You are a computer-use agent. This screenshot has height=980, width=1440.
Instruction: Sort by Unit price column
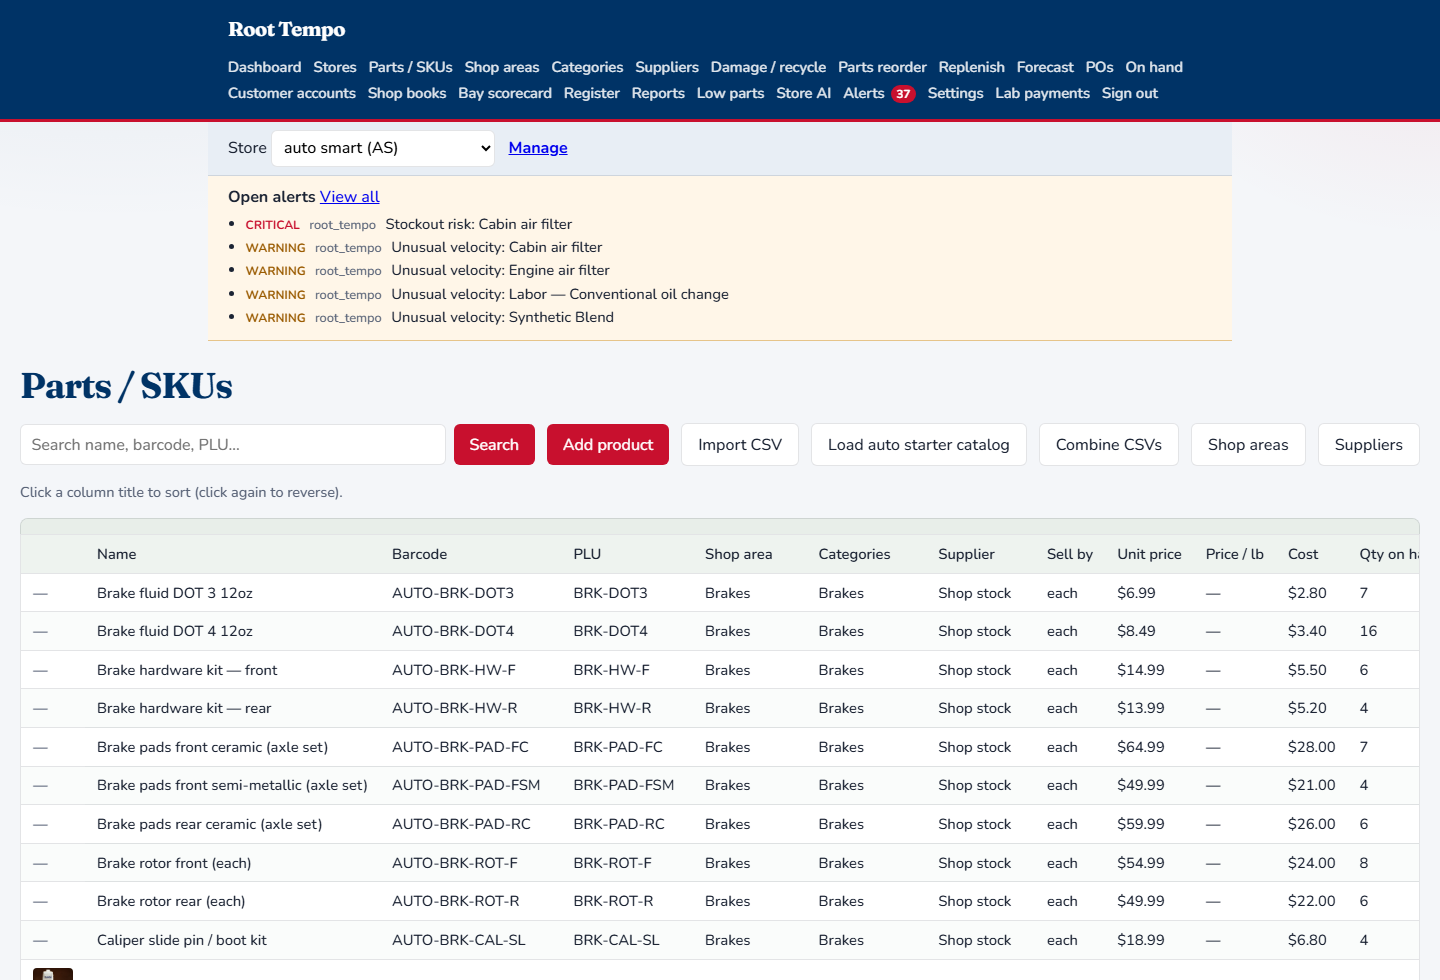[x=1149, y=554]
